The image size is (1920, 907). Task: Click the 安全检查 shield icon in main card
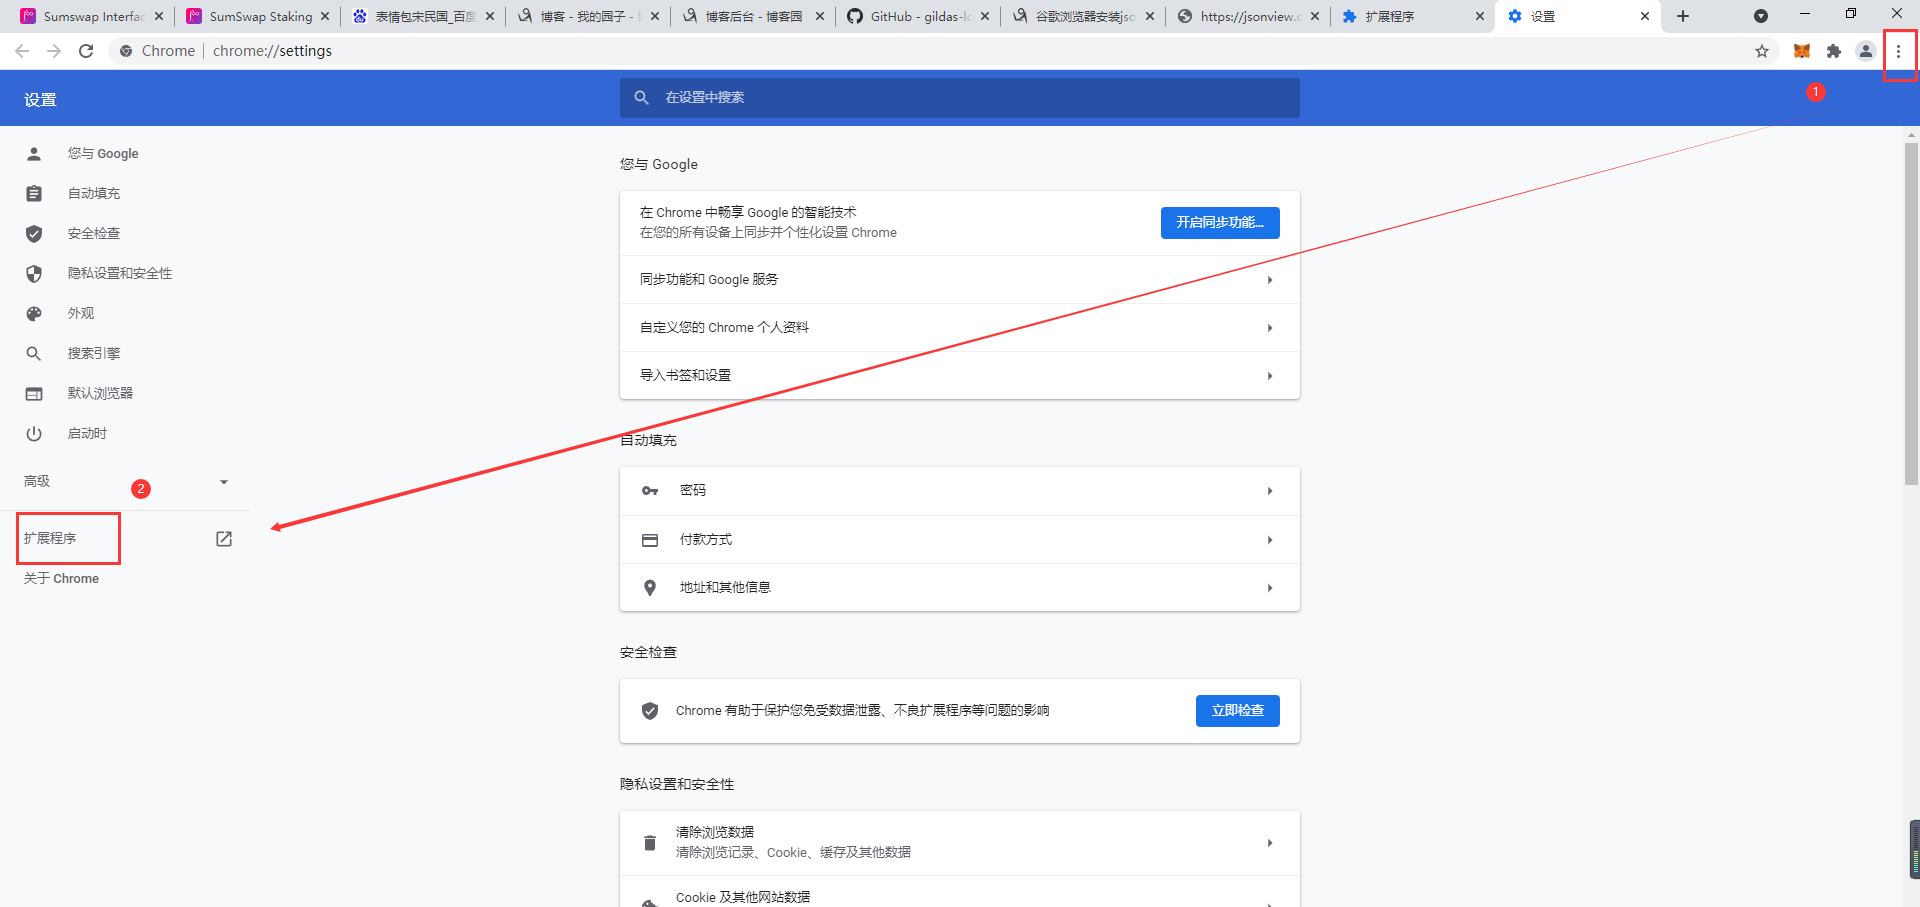(x=650, y=711)
